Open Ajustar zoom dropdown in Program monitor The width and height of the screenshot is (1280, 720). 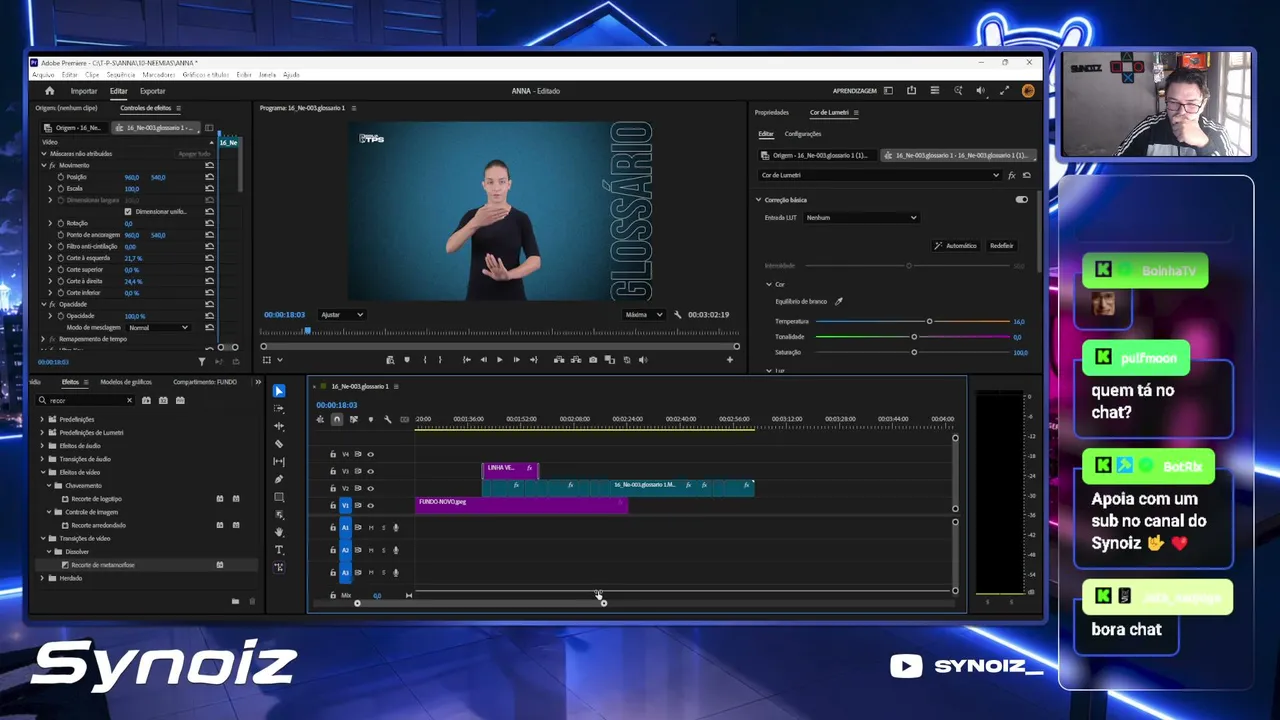tap(342, 314)
